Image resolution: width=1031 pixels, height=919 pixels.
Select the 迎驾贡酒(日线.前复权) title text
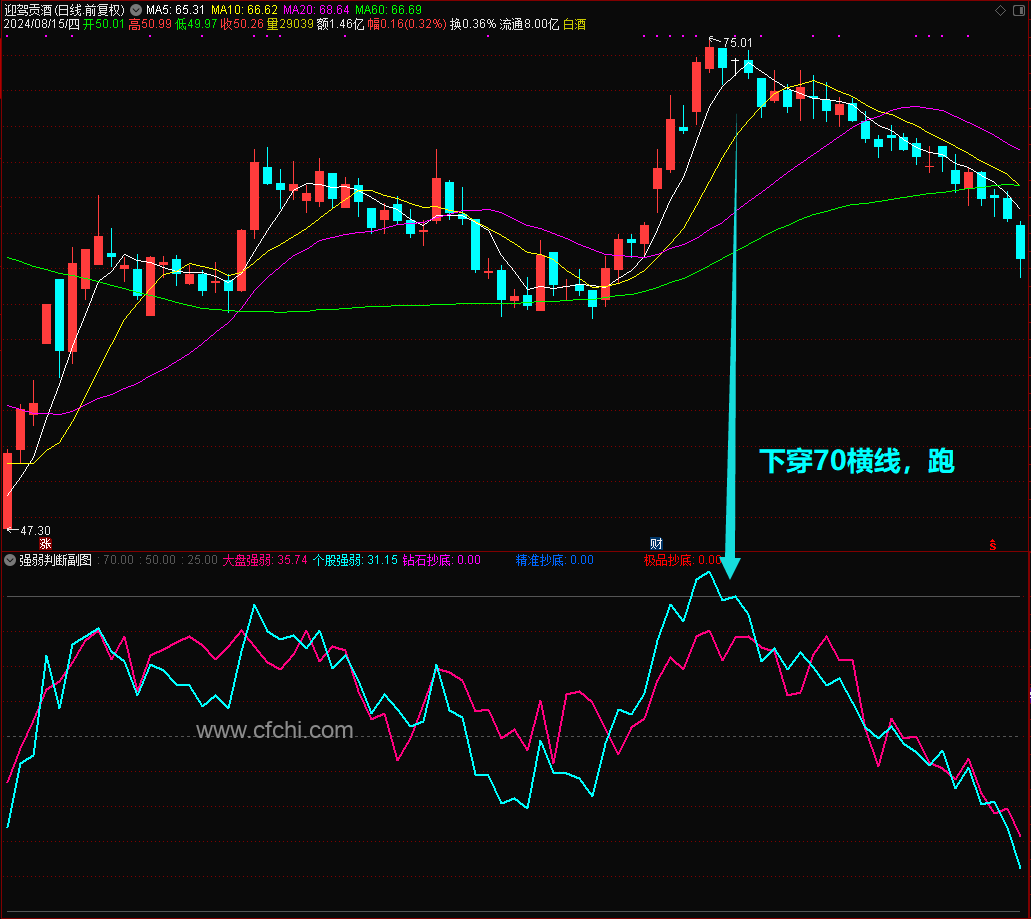coord(64,10)
